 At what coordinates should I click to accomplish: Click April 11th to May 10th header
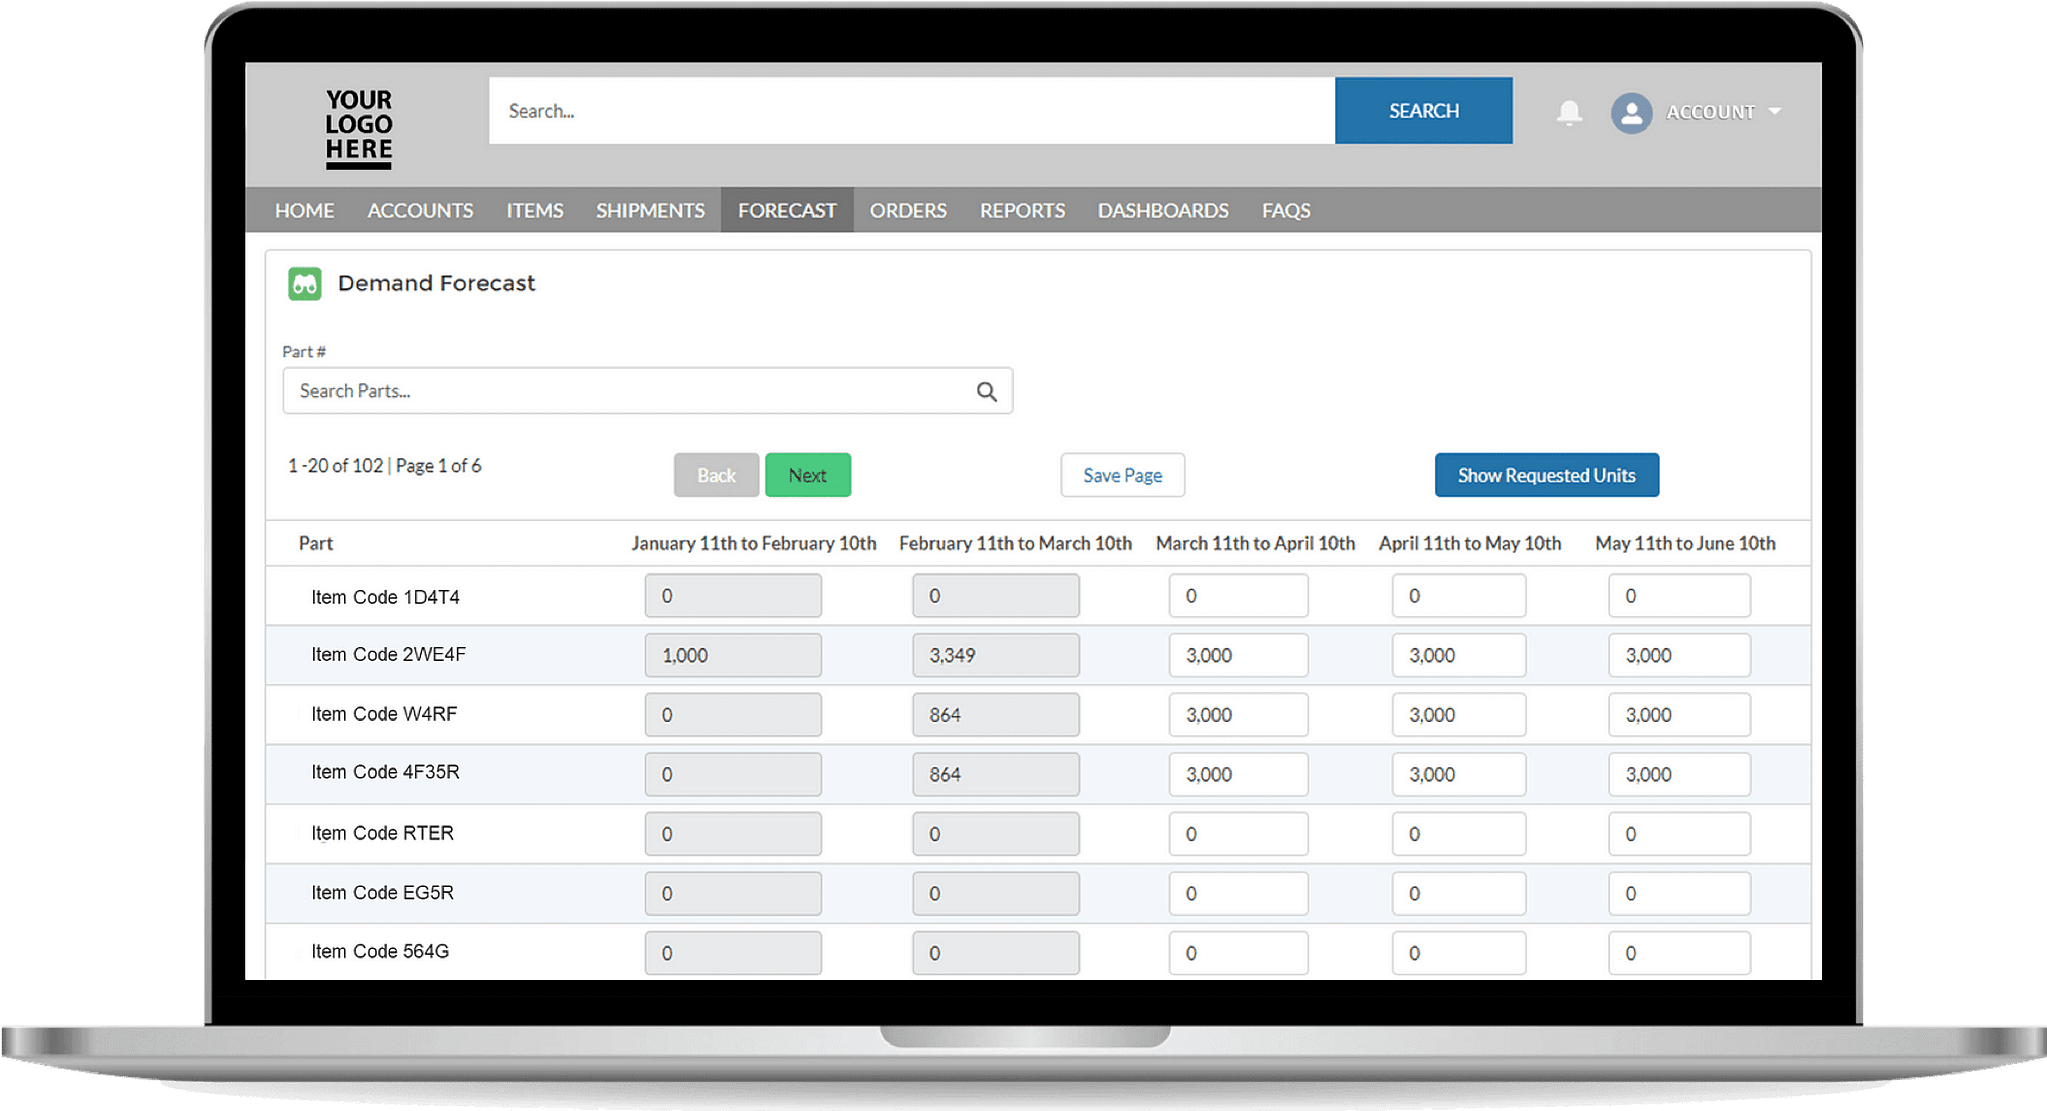pyautogui.click(x=1470, y=544)
